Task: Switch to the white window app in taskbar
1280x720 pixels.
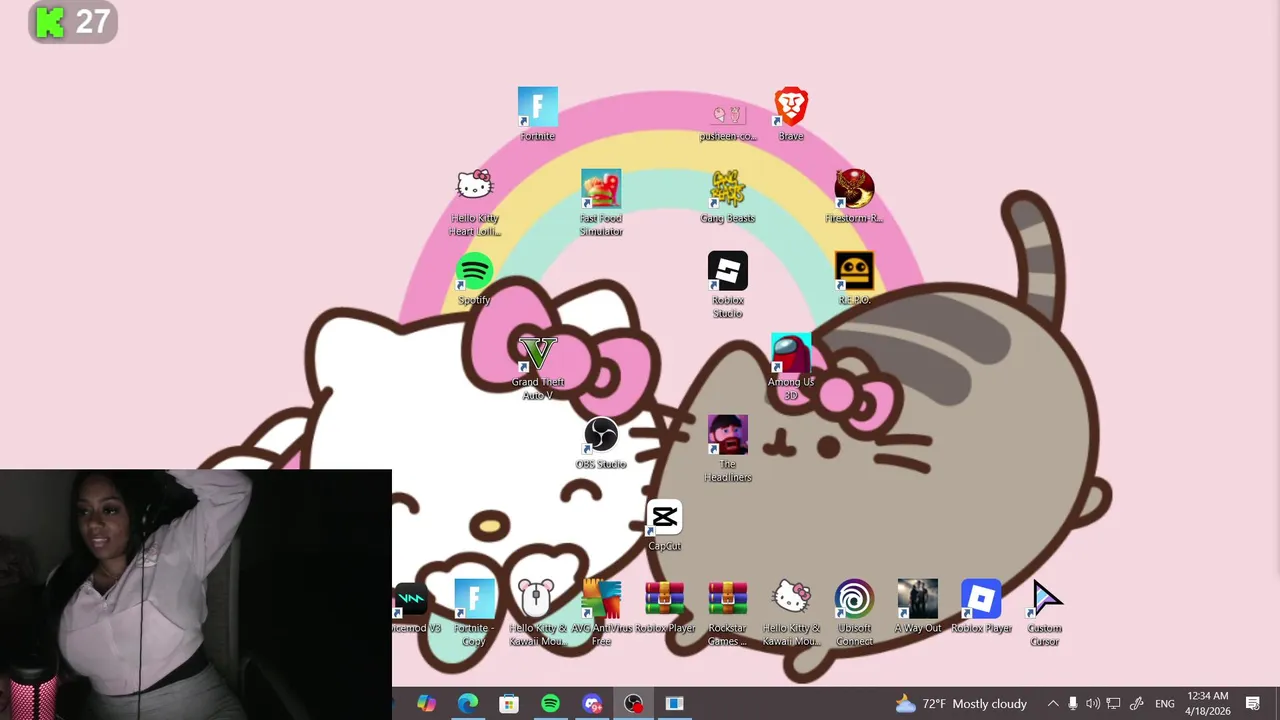Action: pyautogui.click(x=674, y=704)
